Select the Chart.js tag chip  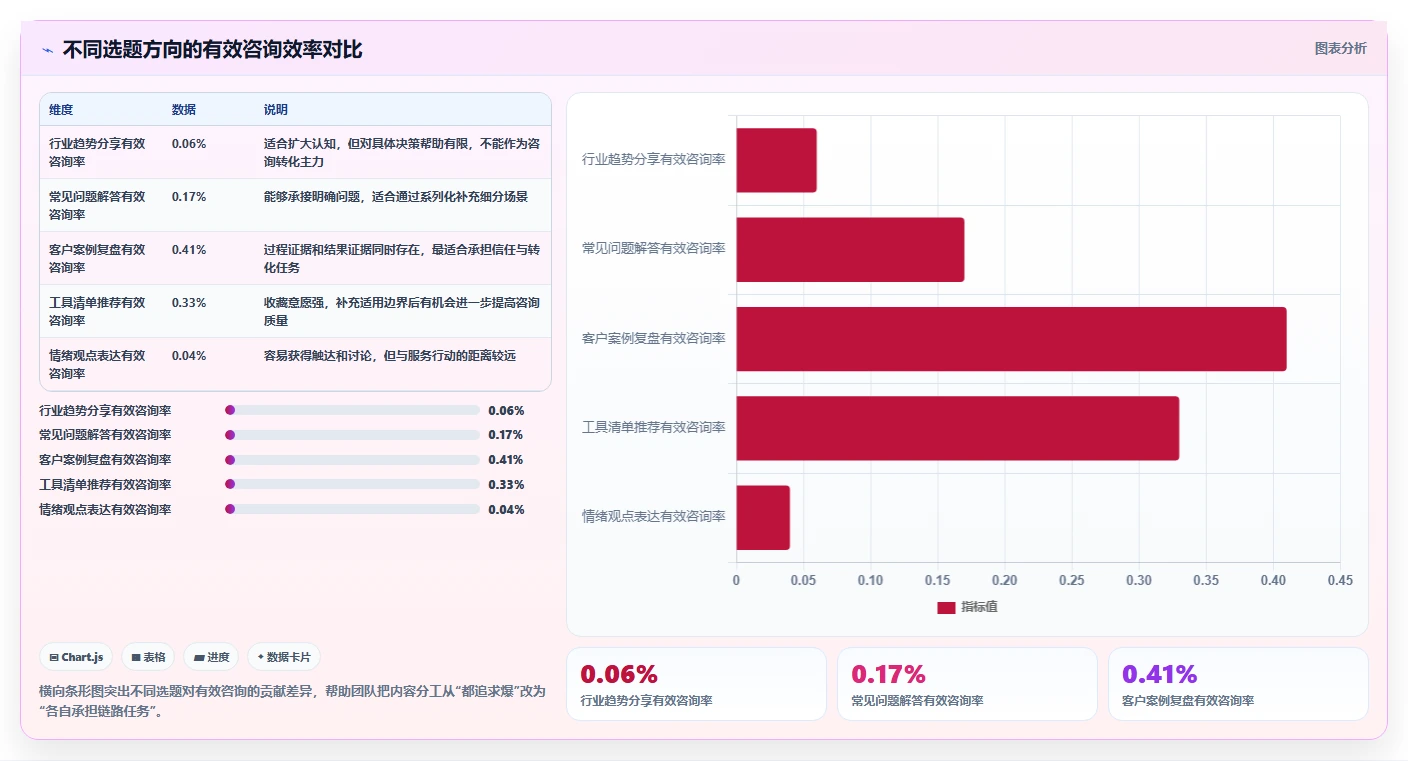pyautogui.click(x=76, y=657)
